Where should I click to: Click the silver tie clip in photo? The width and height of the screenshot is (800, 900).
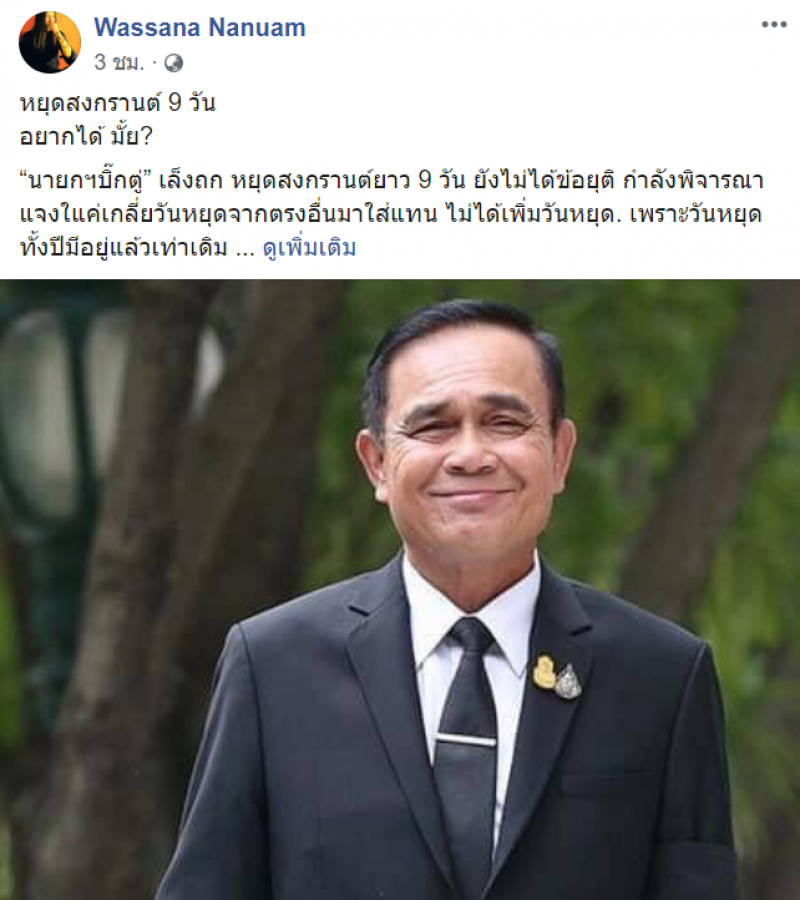[x=465, y=740]
